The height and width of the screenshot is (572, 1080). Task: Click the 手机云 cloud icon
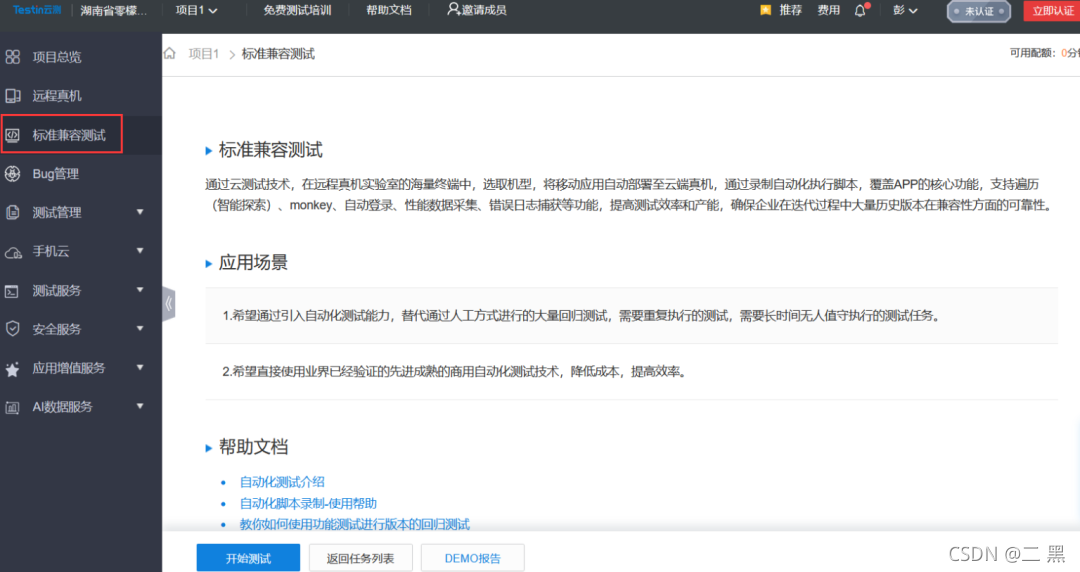(12, 252)
